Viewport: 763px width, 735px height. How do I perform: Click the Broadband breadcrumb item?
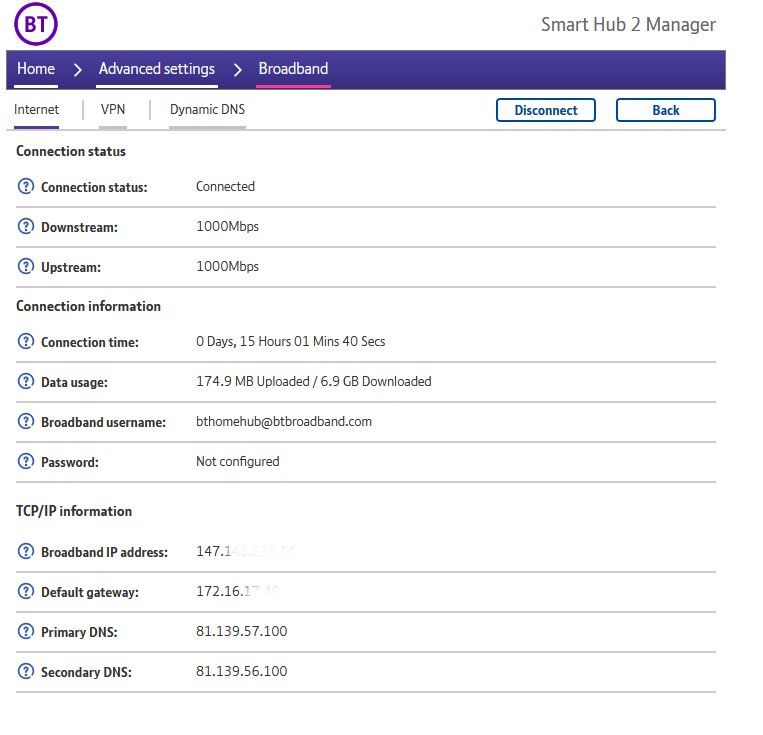[293, 69]
